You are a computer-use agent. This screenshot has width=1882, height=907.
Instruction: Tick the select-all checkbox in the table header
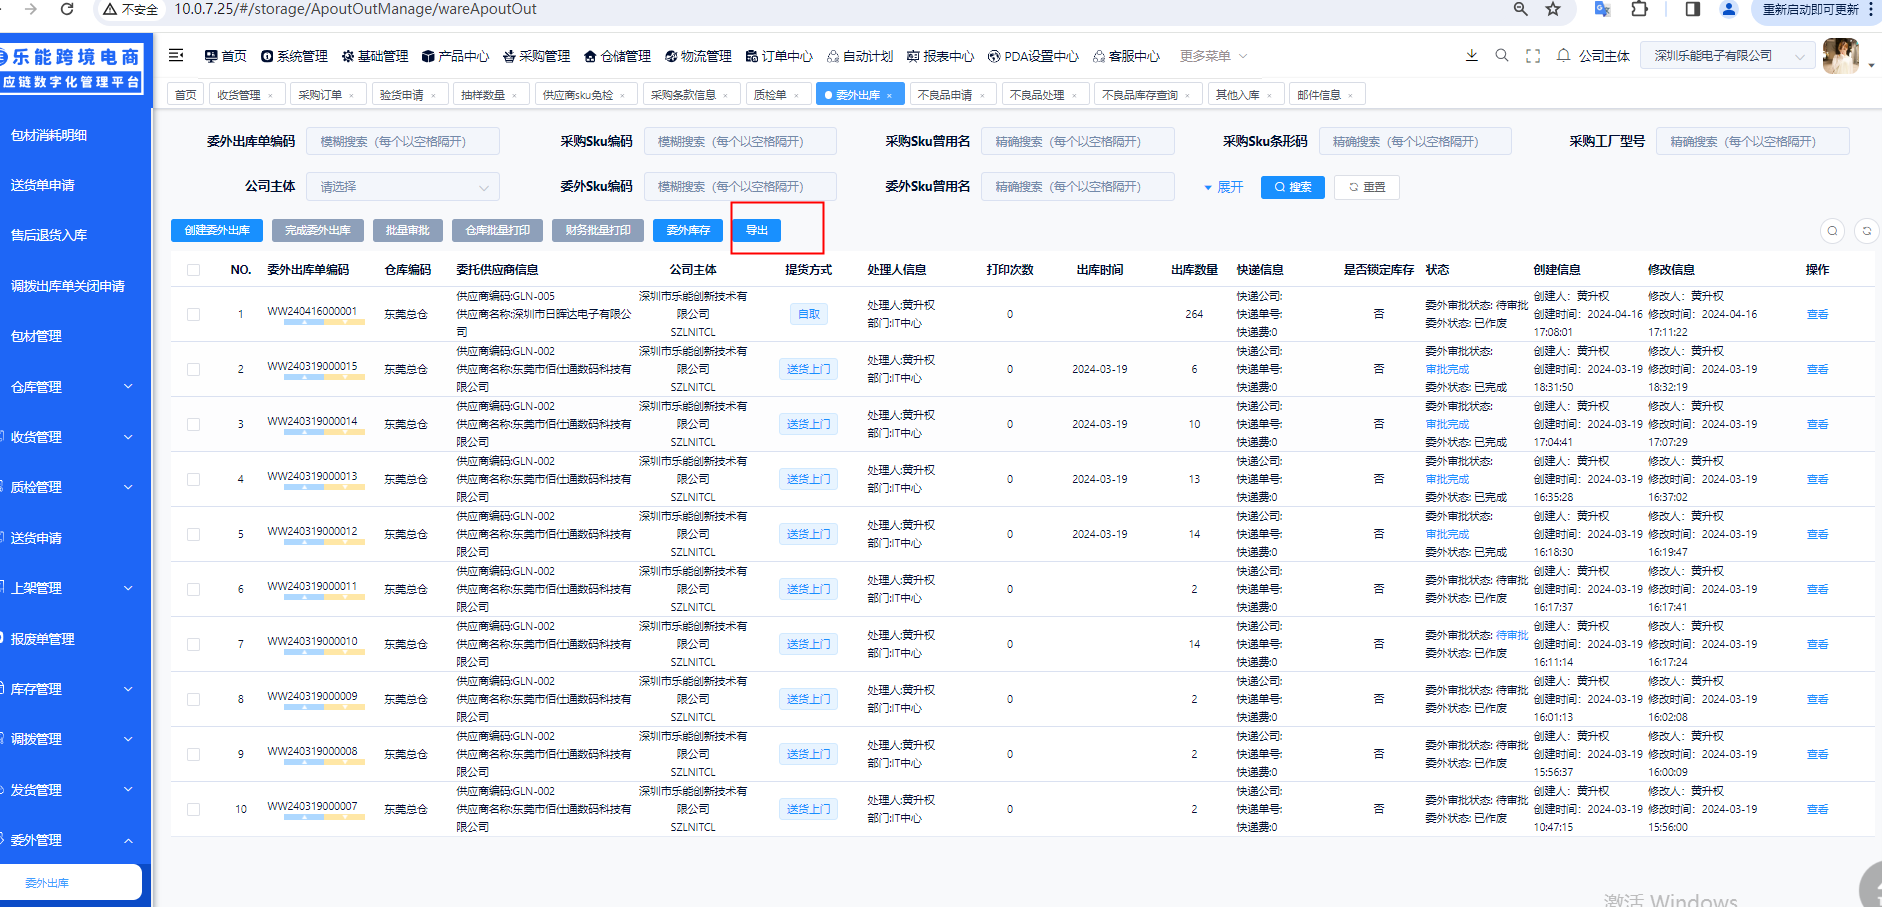(x=194, y=270)
